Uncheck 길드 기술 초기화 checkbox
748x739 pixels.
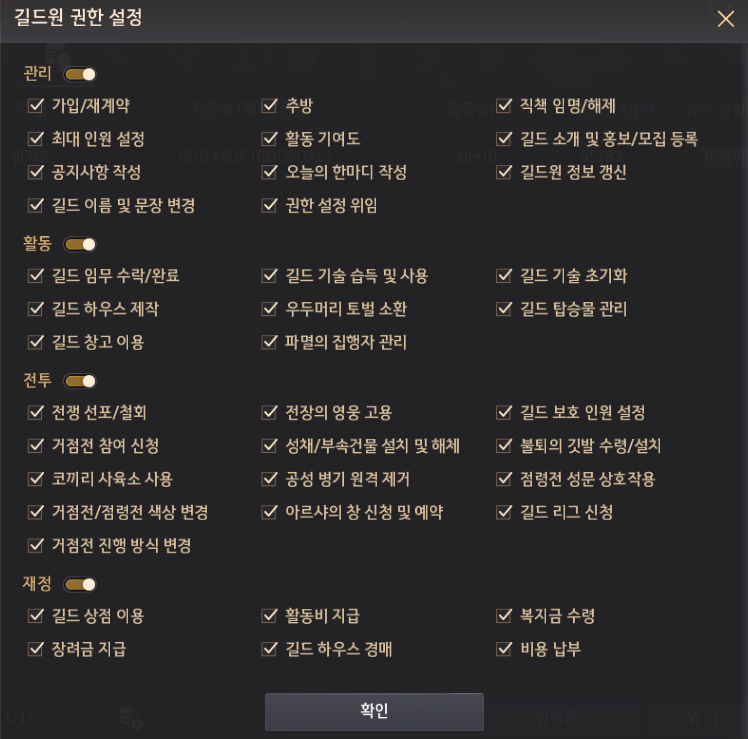(504, 275)
